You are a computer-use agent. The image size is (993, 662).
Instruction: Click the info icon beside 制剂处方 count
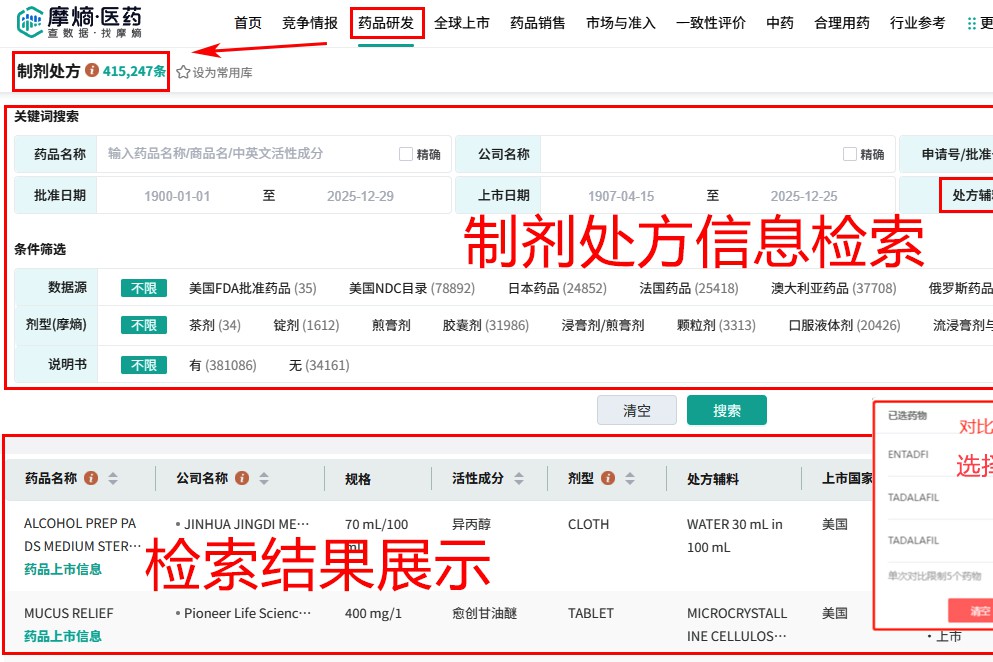93,71
